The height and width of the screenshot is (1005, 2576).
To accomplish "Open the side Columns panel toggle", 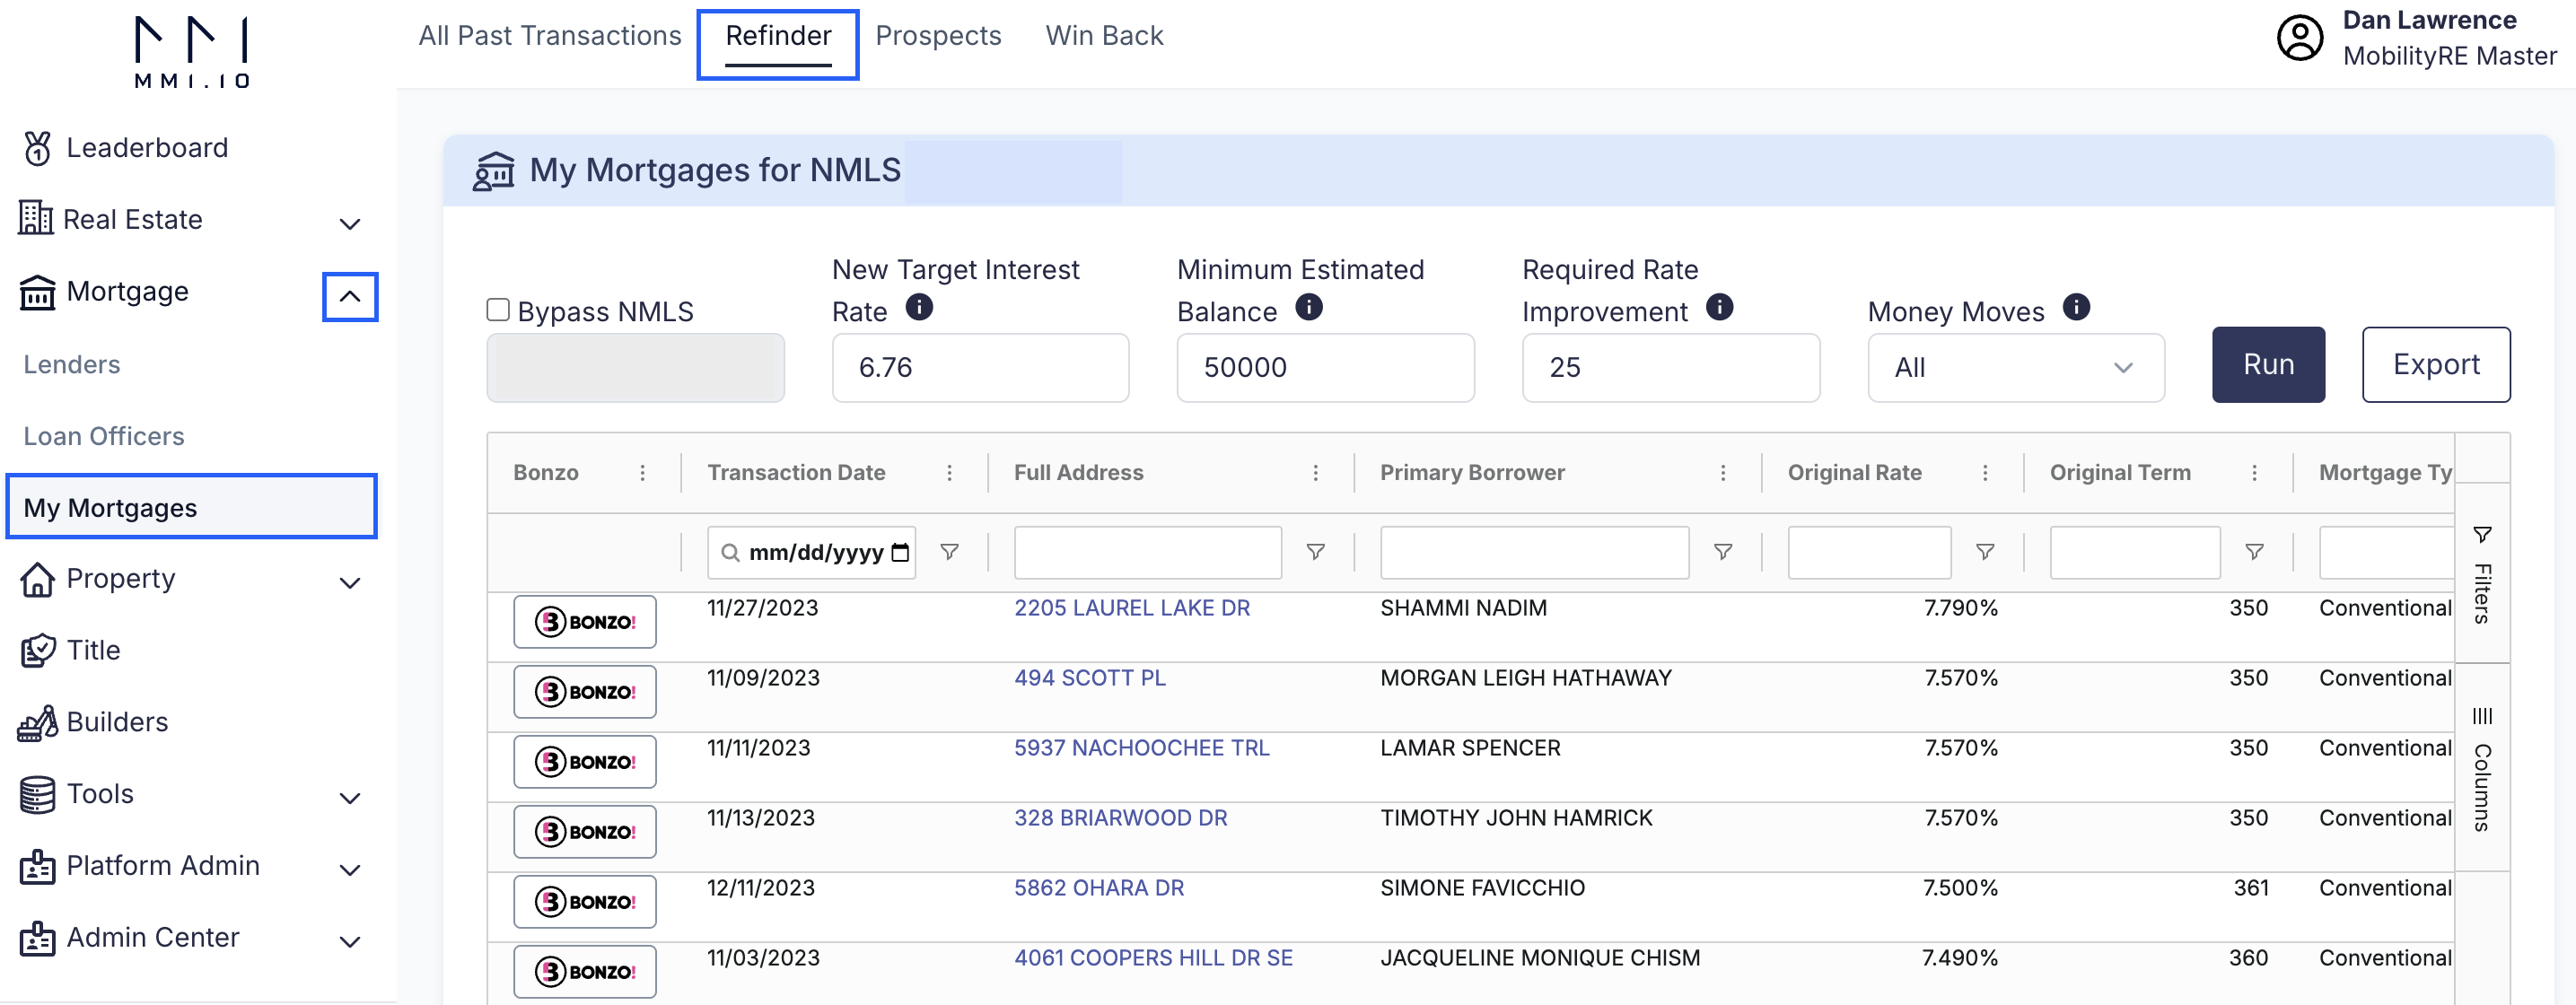I will 2481,768.
